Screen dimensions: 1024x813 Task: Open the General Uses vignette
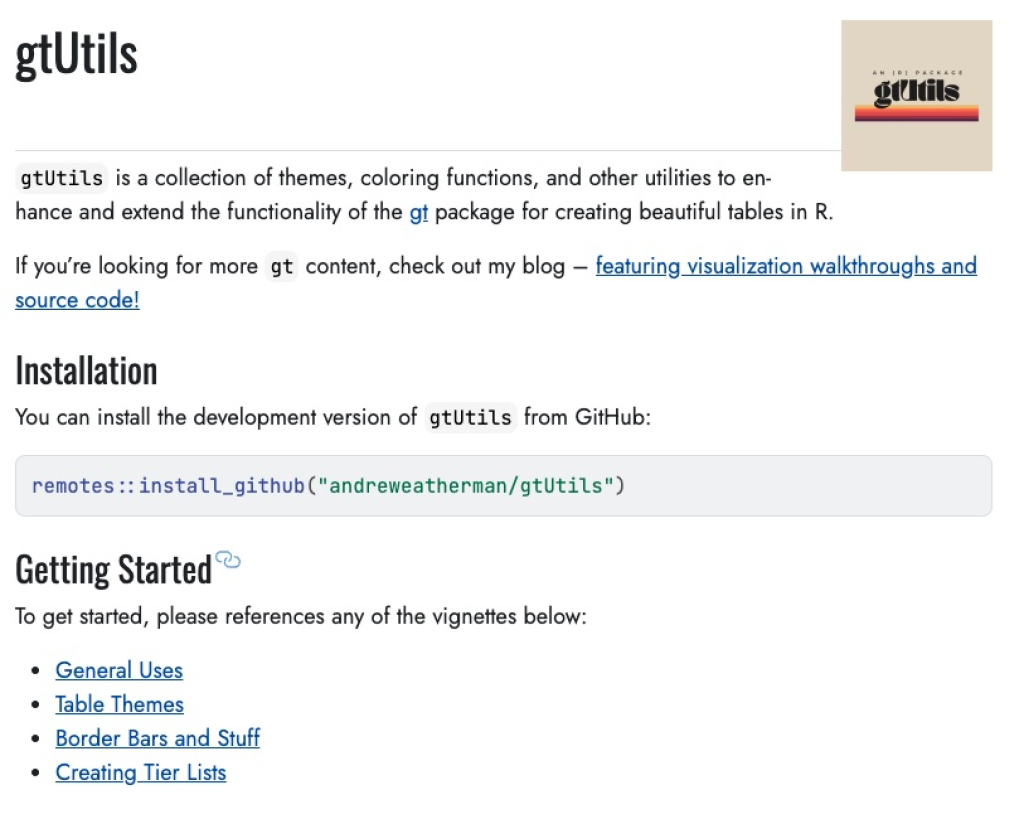point(119,670)
